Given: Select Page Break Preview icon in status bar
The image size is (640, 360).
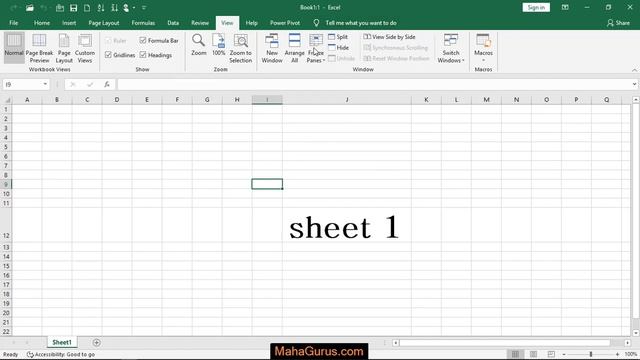Looking at the screenshot, I should tap(551, 354).
